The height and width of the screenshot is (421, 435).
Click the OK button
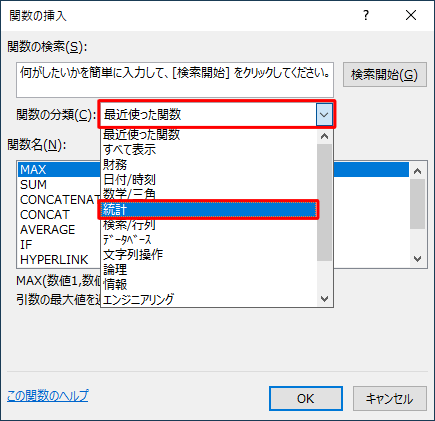point(306,399)
